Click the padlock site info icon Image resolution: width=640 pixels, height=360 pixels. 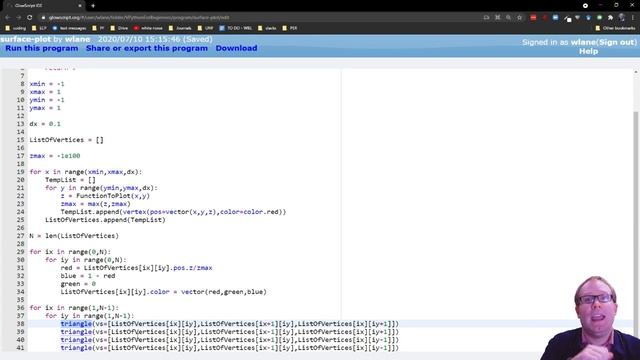click(43, 18)
